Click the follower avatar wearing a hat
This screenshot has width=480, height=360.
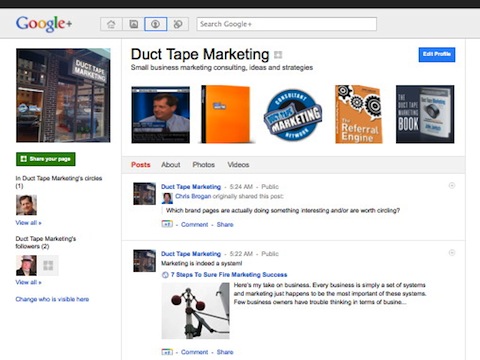(26, 265)
